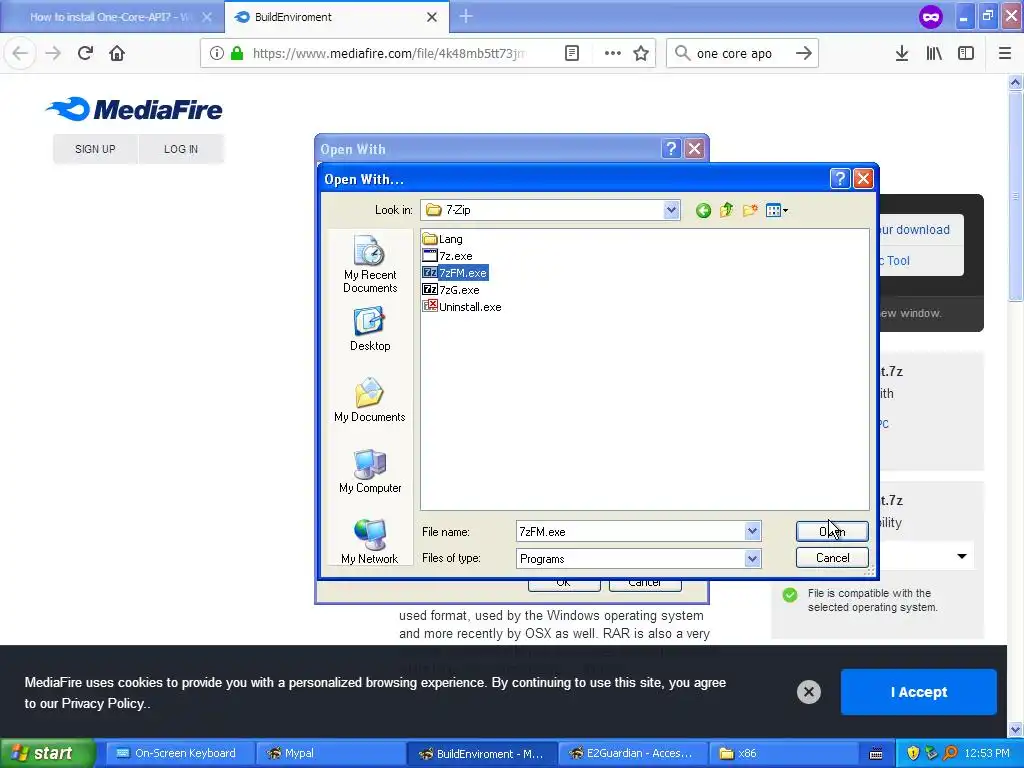Select 7z.exe in file list
Viewport: 1024px width, 768px height.
pos(447,256)
